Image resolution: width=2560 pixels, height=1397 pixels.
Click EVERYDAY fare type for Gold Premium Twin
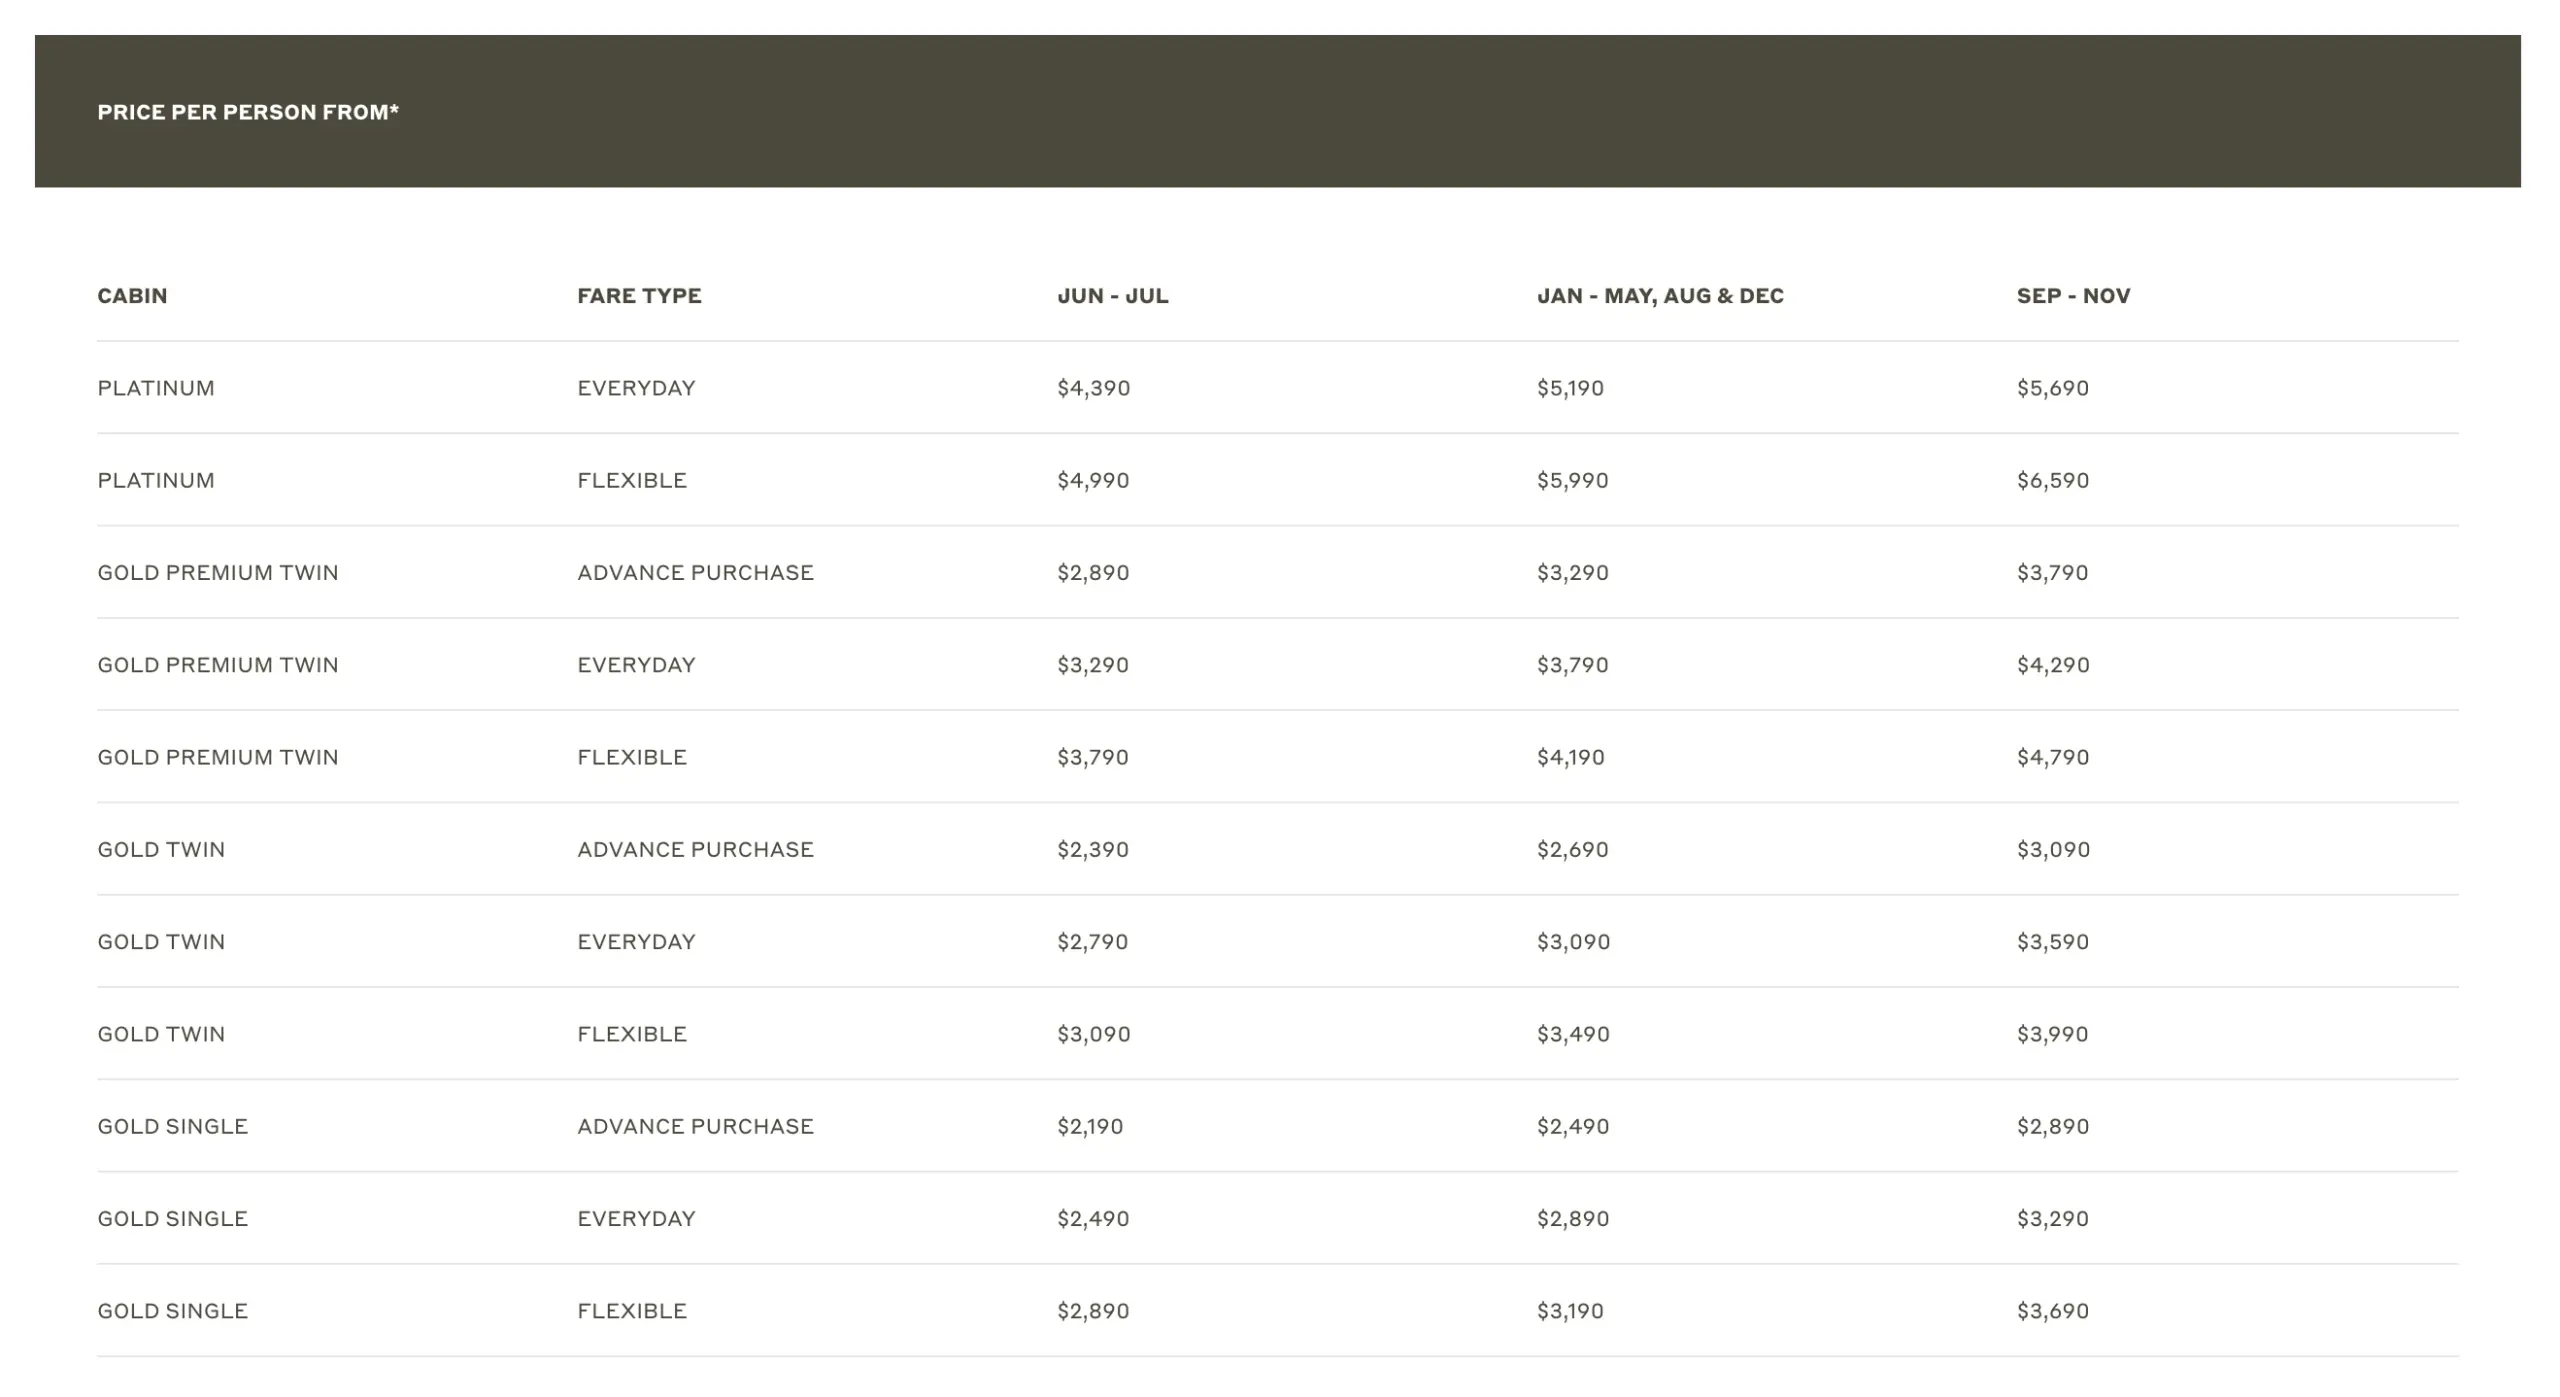tap(636, 665)
